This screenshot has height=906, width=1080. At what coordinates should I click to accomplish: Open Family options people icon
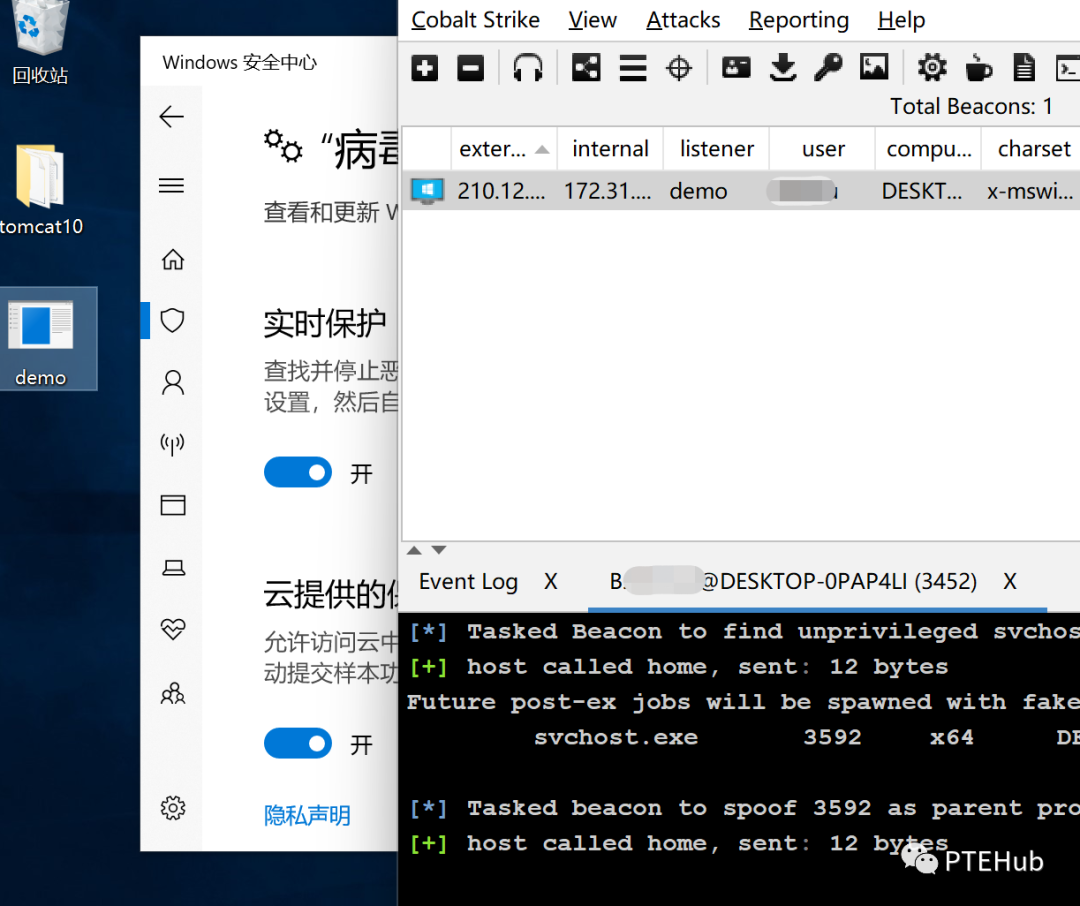pos(173,692)
